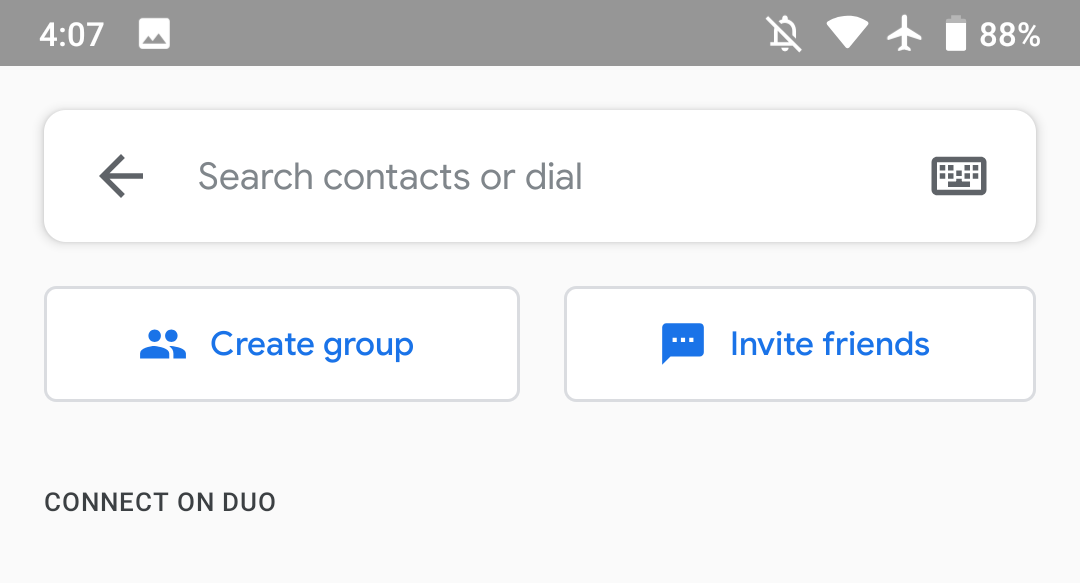Open the dial pad keyboard icon

point(958,177)
